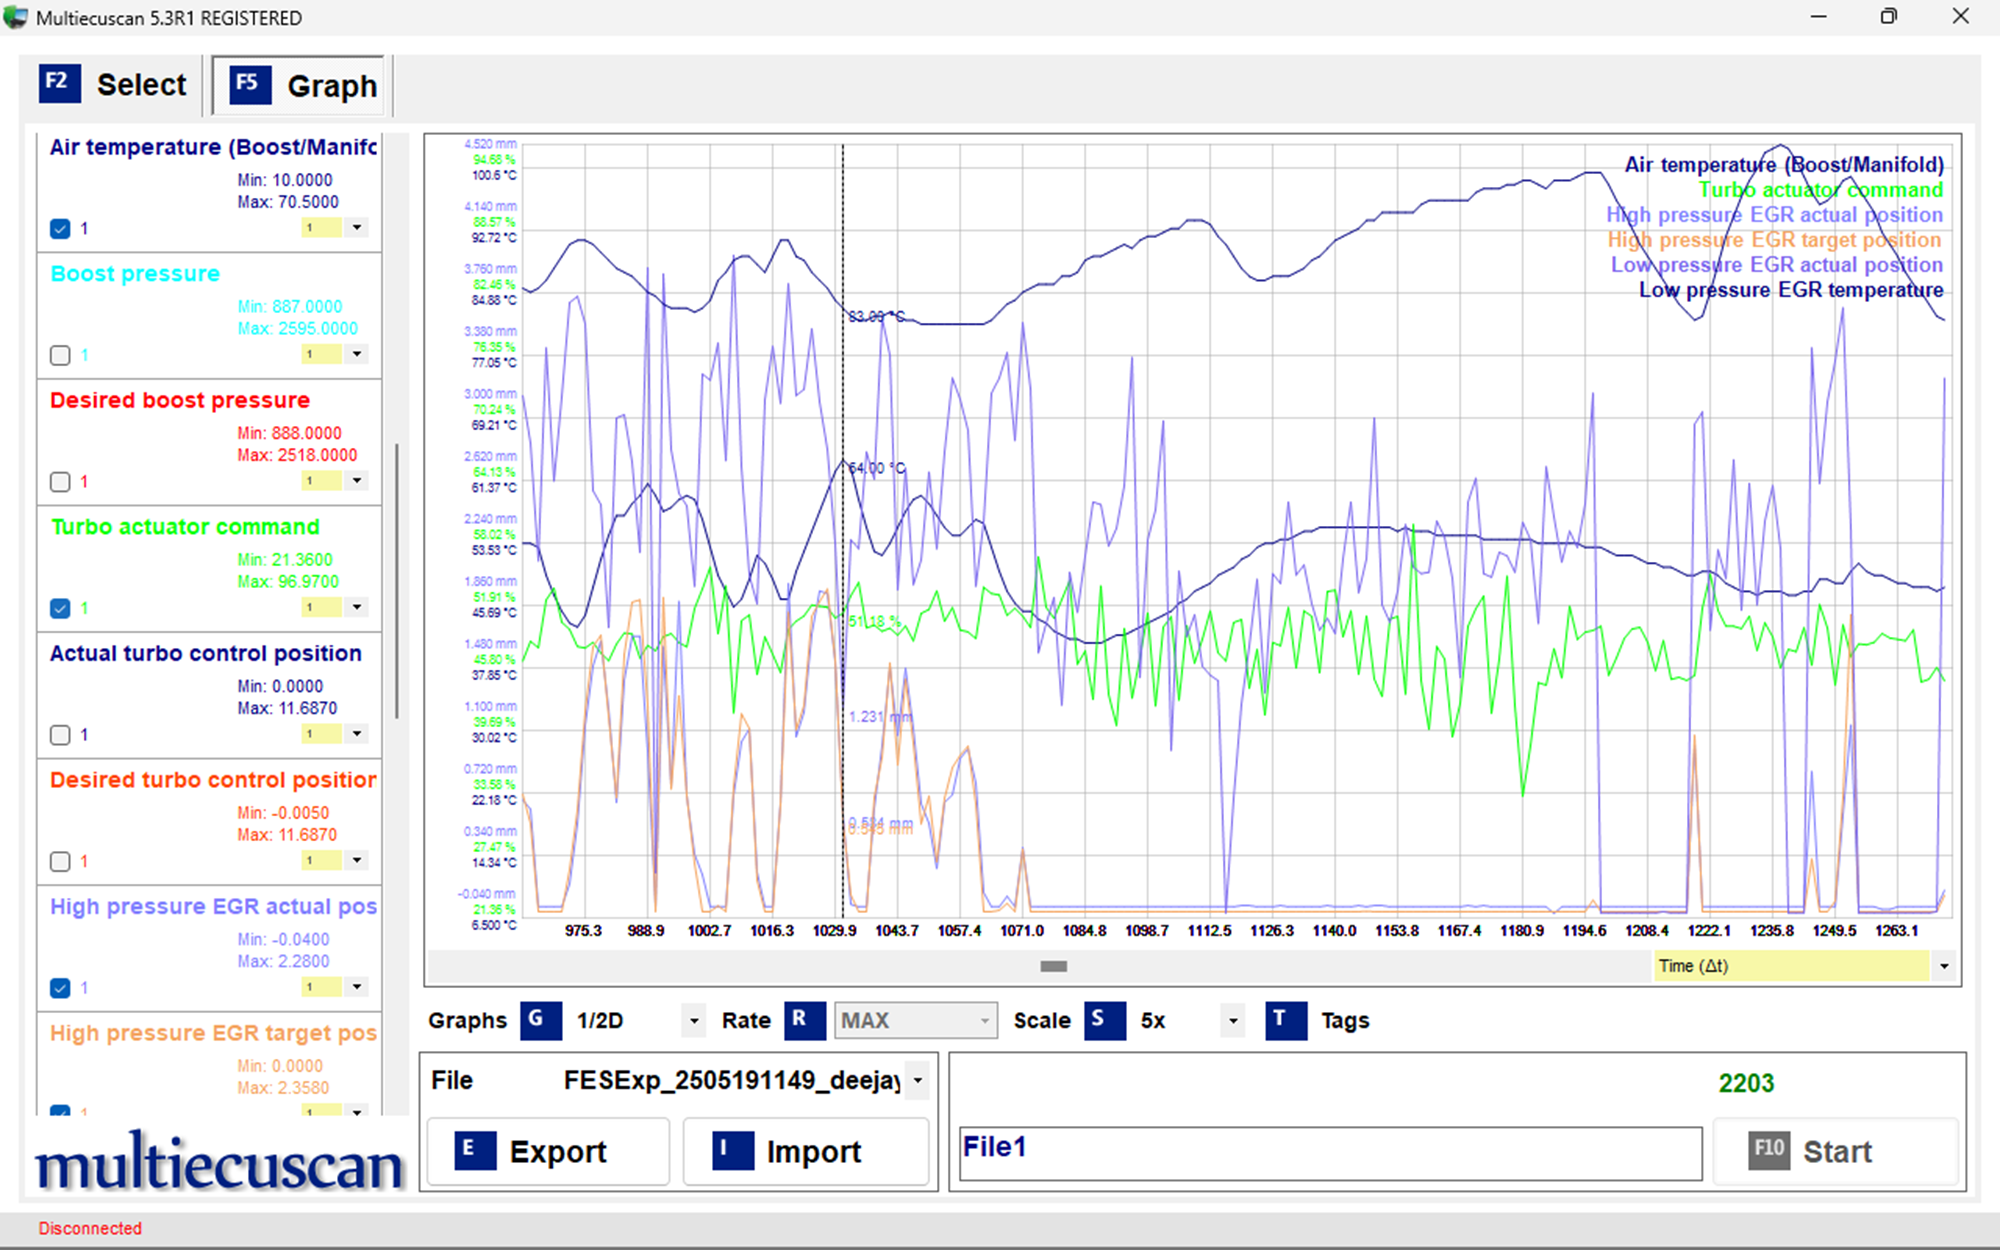Click the graph horizontal scrollbar thumb
The height and width of the screenshot is (1250, 2000).
point(1054,966)
